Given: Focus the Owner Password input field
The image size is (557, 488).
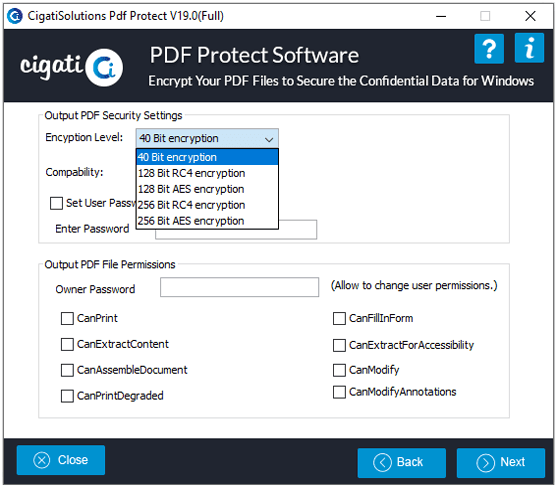Looking at the screenshot, I should pyautogui.click(x=239, y=287).
